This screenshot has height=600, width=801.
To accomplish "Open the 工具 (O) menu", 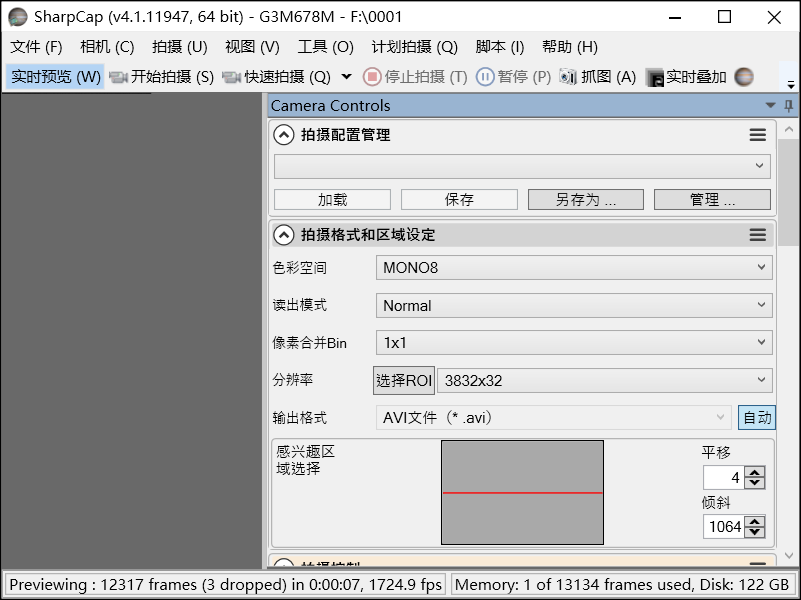I will 325,47.
